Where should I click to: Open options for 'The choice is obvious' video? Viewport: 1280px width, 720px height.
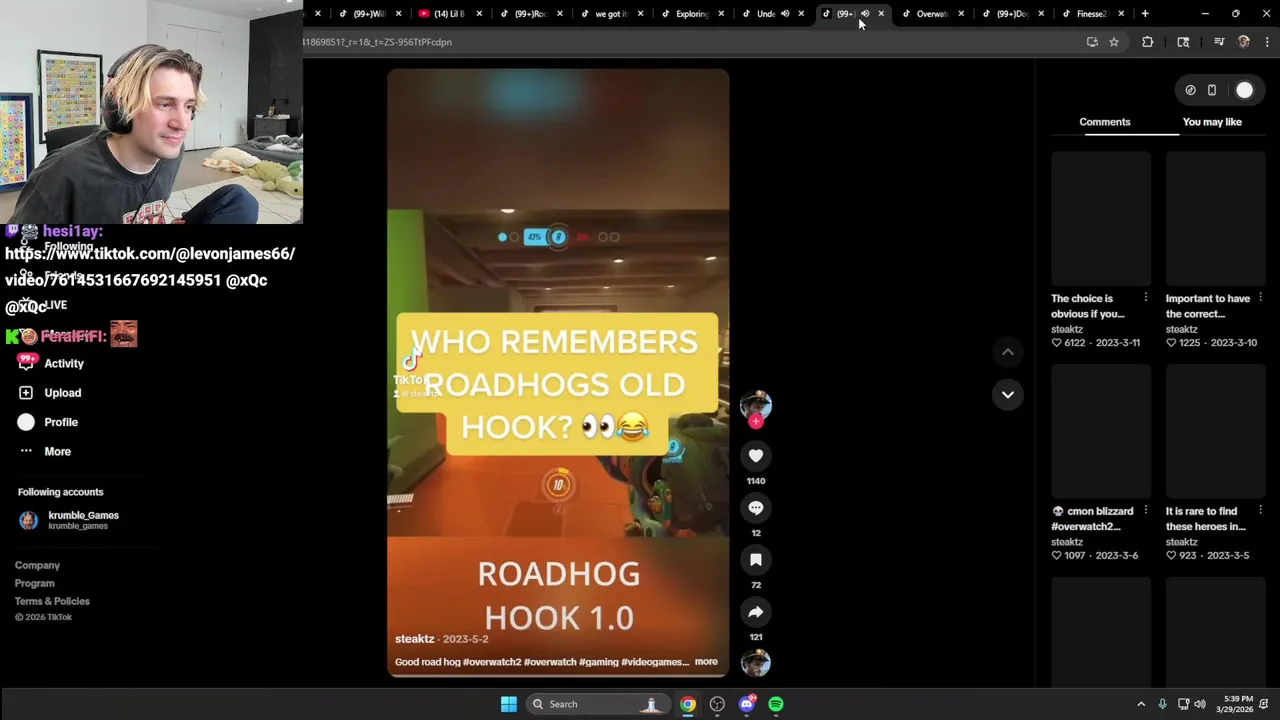(1146, 298)
